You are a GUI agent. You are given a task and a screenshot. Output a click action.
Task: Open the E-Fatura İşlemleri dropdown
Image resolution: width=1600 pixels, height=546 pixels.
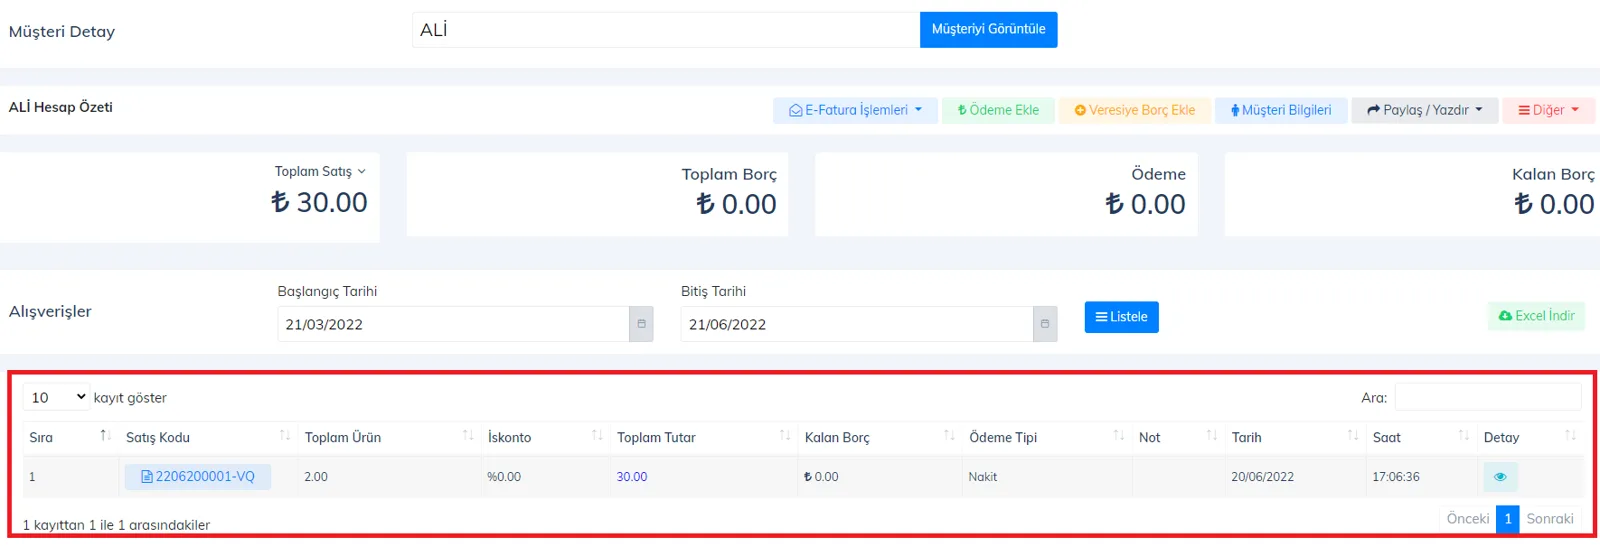(x=855, y=110)
